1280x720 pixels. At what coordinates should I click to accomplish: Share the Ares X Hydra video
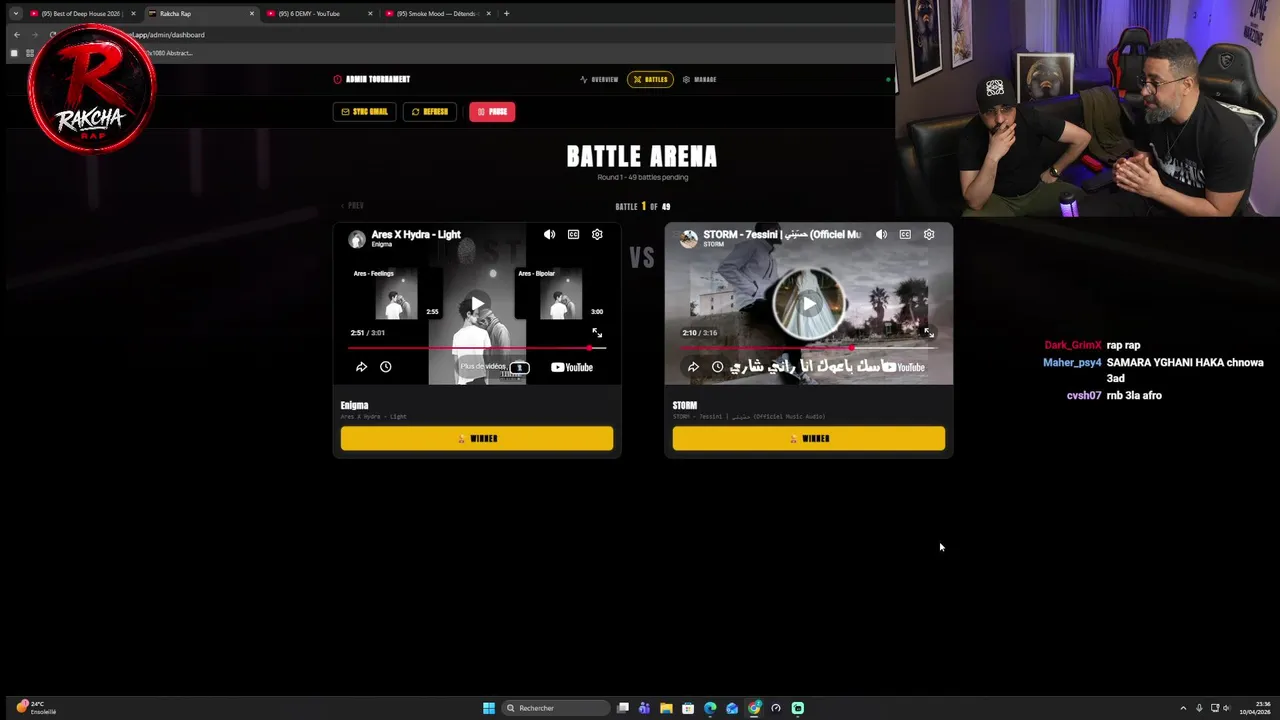361,367
